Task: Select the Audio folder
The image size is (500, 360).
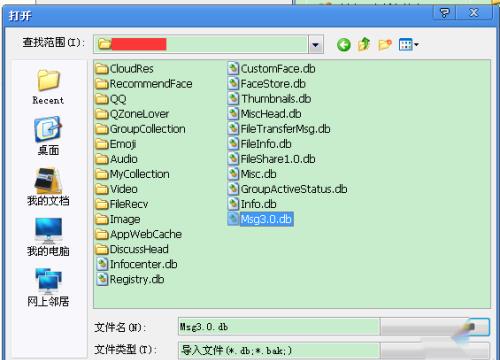Action: click(x=116, y=159)
